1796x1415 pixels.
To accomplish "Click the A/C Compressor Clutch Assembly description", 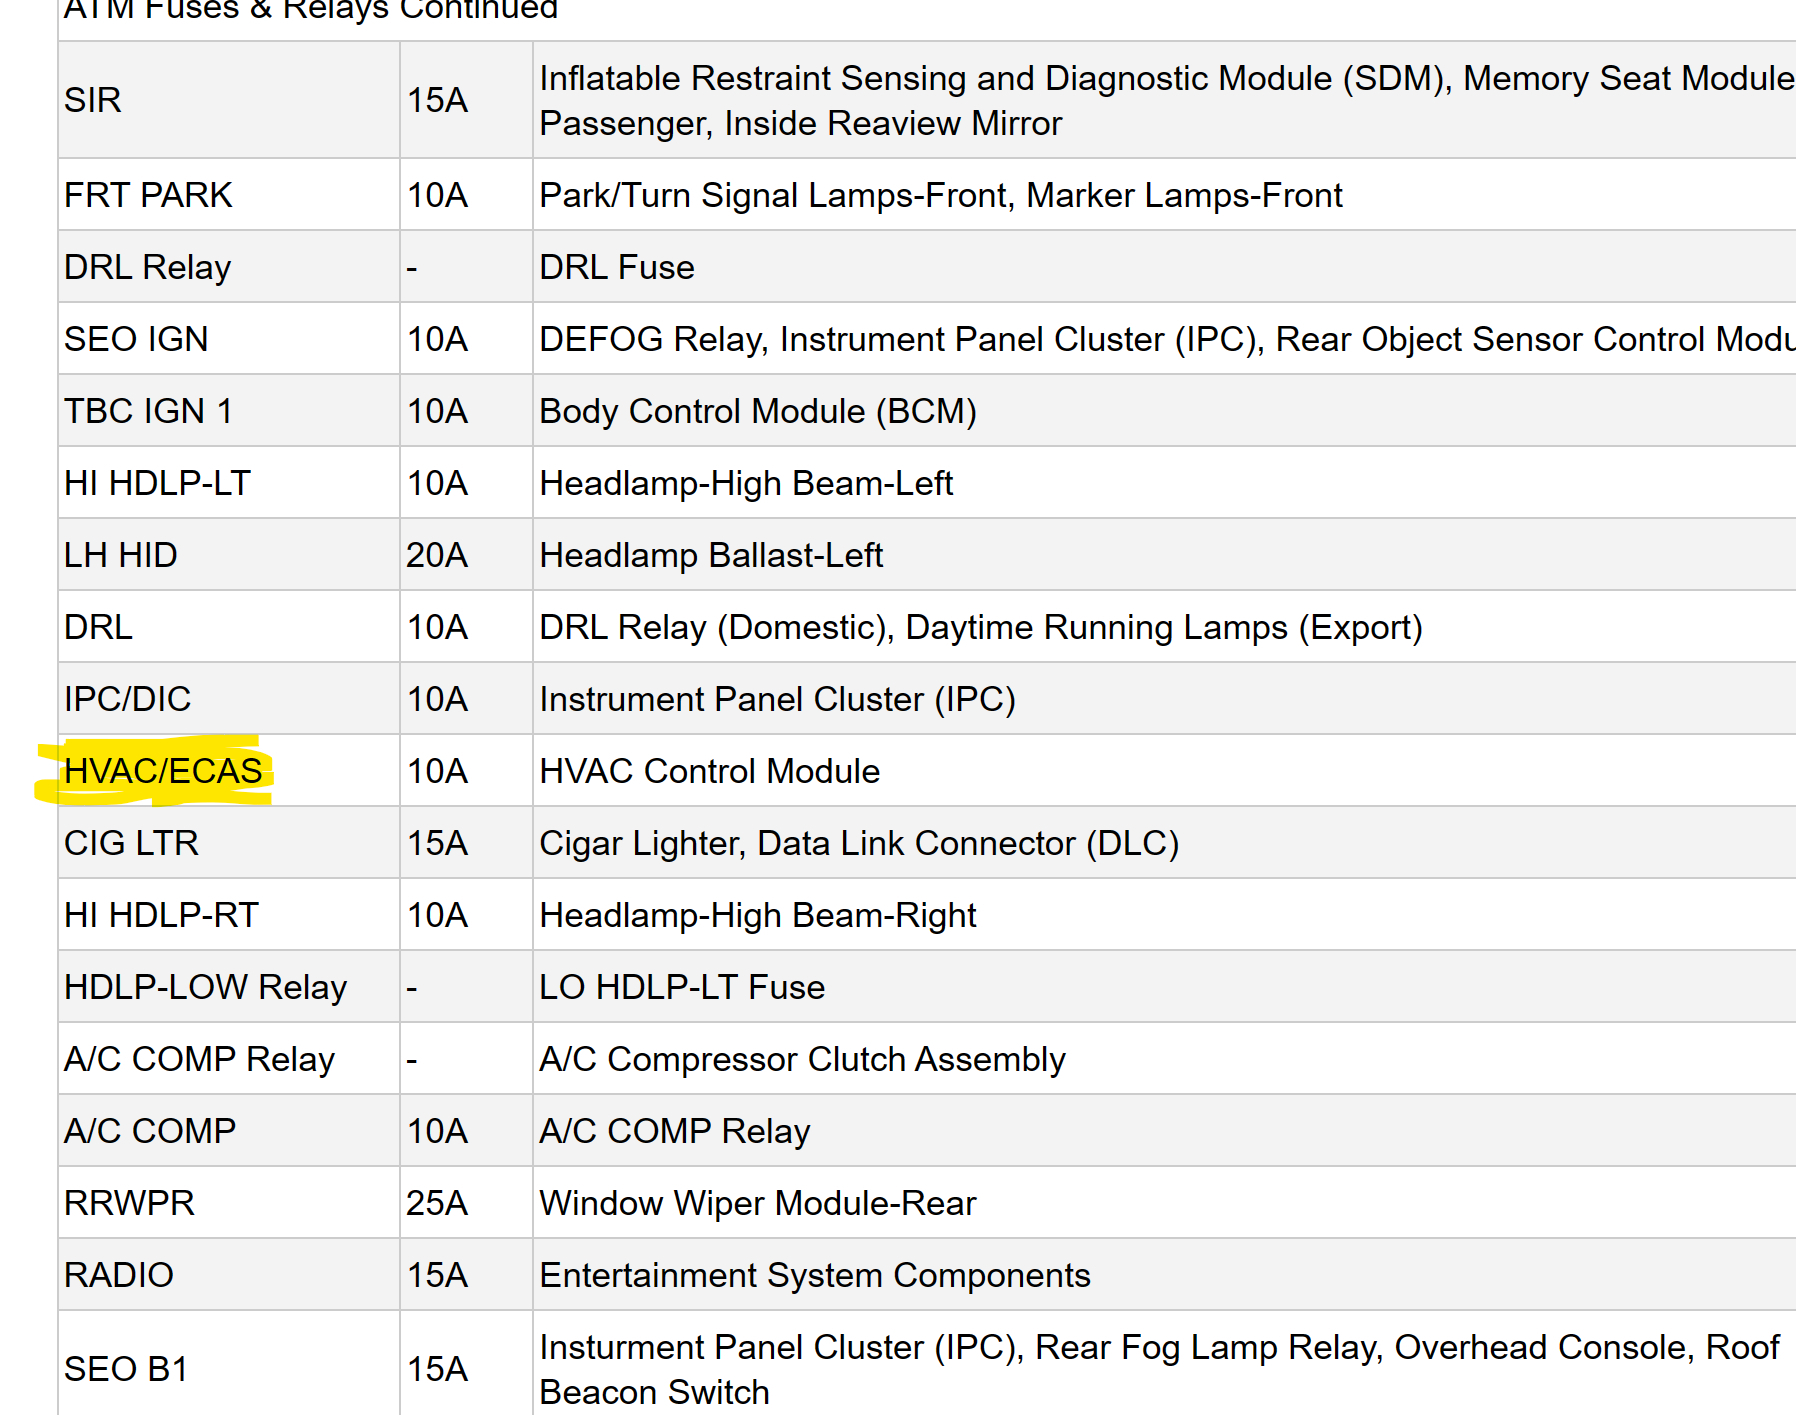I will (x=802, y=1059).
